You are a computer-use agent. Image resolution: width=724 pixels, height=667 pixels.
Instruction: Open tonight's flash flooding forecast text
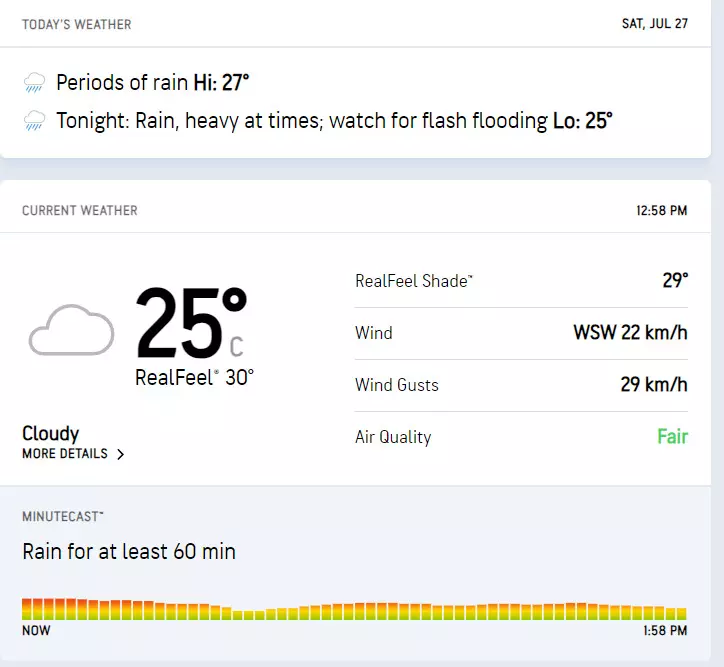(x=333, y=121)
